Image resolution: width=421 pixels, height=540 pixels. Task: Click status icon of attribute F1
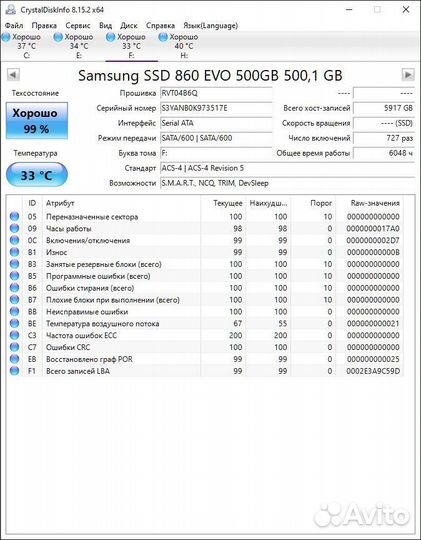(x=14, y=371)
